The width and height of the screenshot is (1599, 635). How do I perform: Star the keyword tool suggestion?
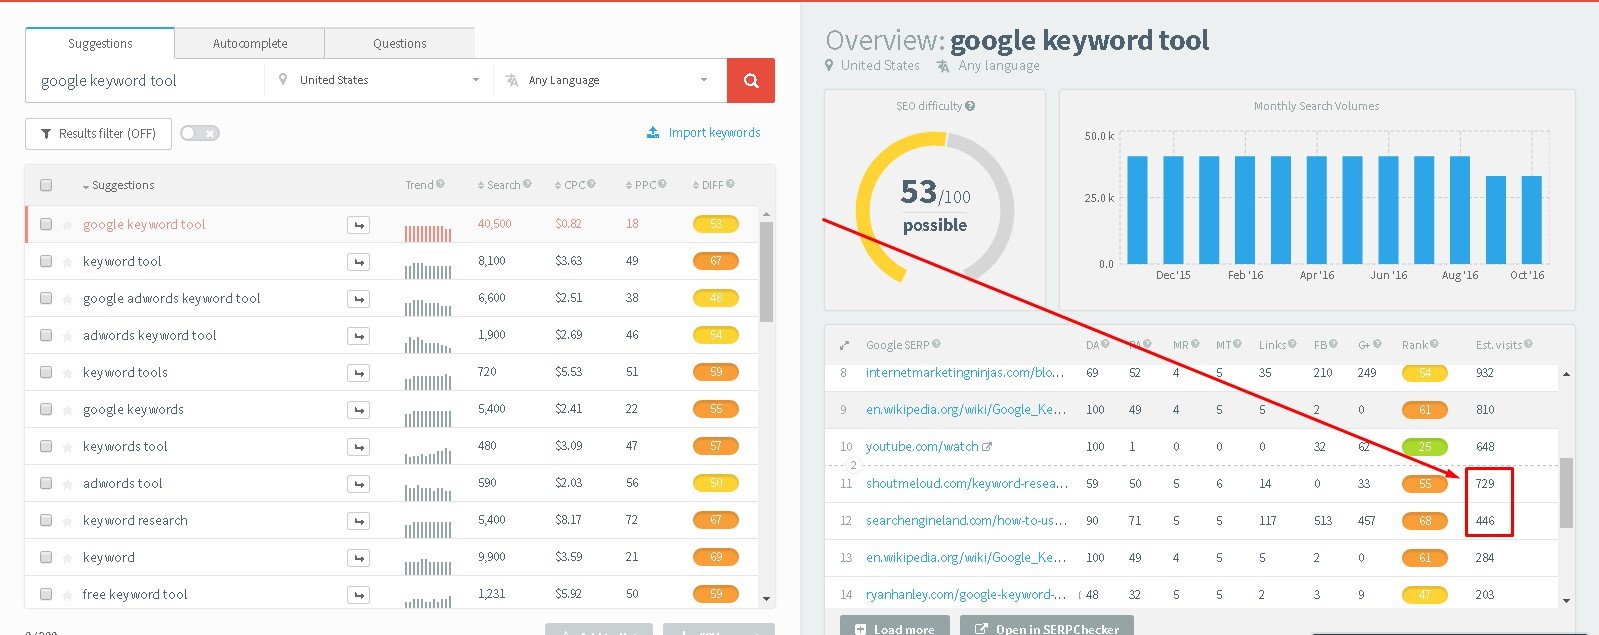tap(67, 262)
